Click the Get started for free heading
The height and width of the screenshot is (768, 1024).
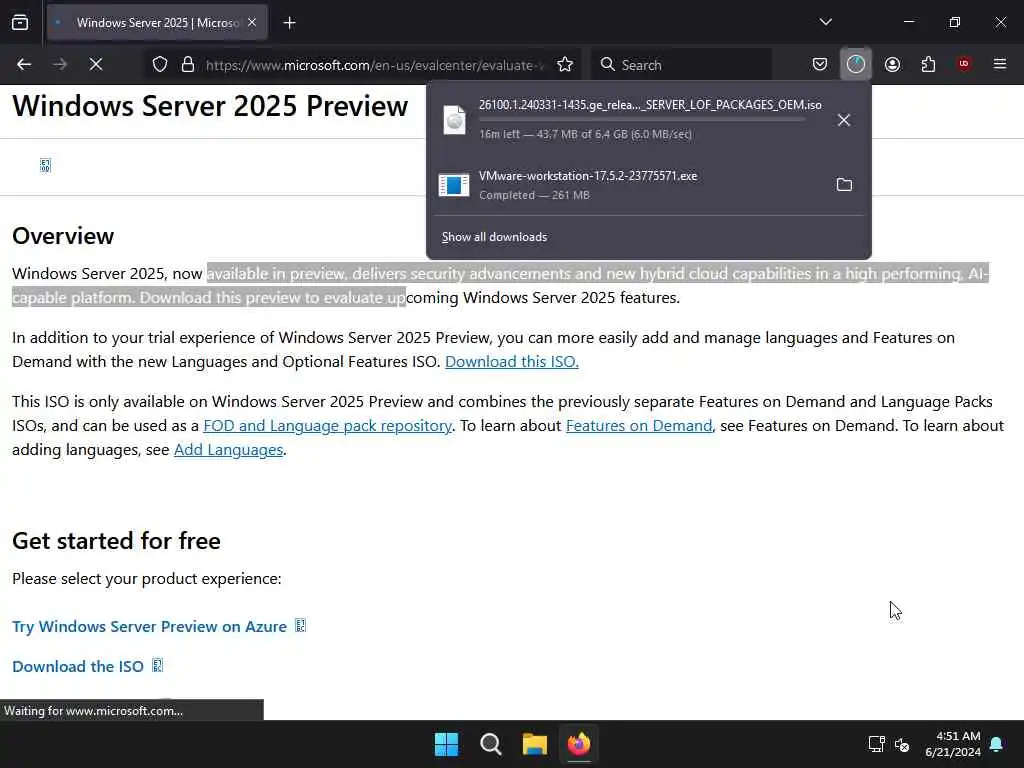(x=116, y=541)
